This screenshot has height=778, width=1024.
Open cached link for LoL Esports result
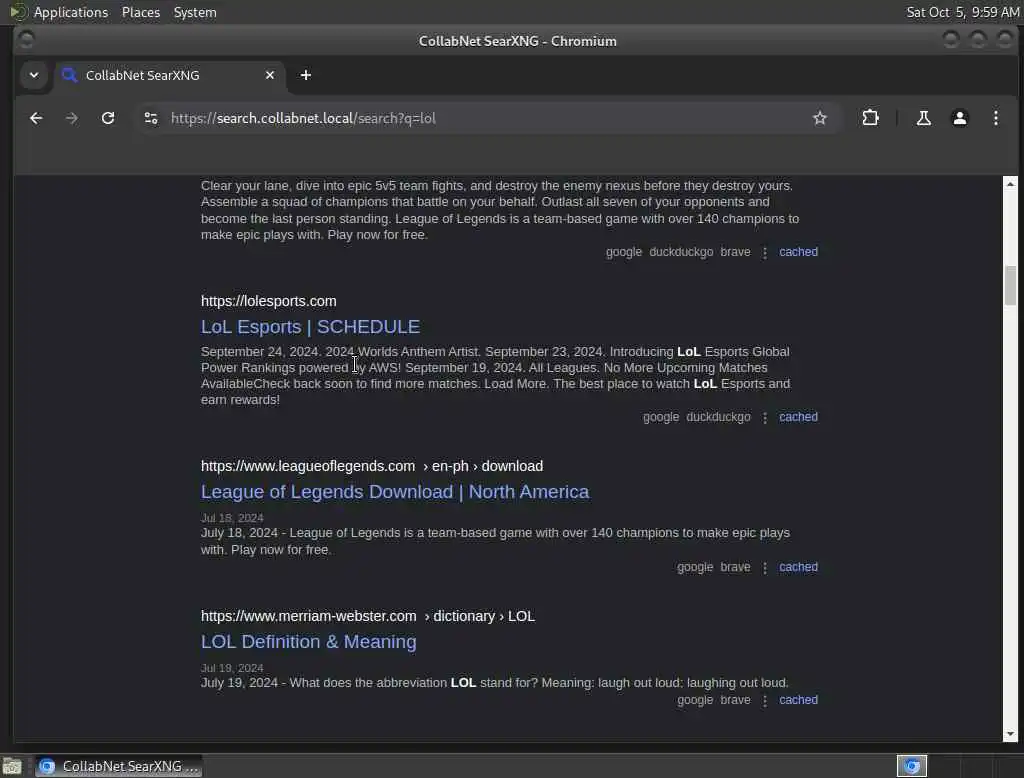[x=798, y=417]
